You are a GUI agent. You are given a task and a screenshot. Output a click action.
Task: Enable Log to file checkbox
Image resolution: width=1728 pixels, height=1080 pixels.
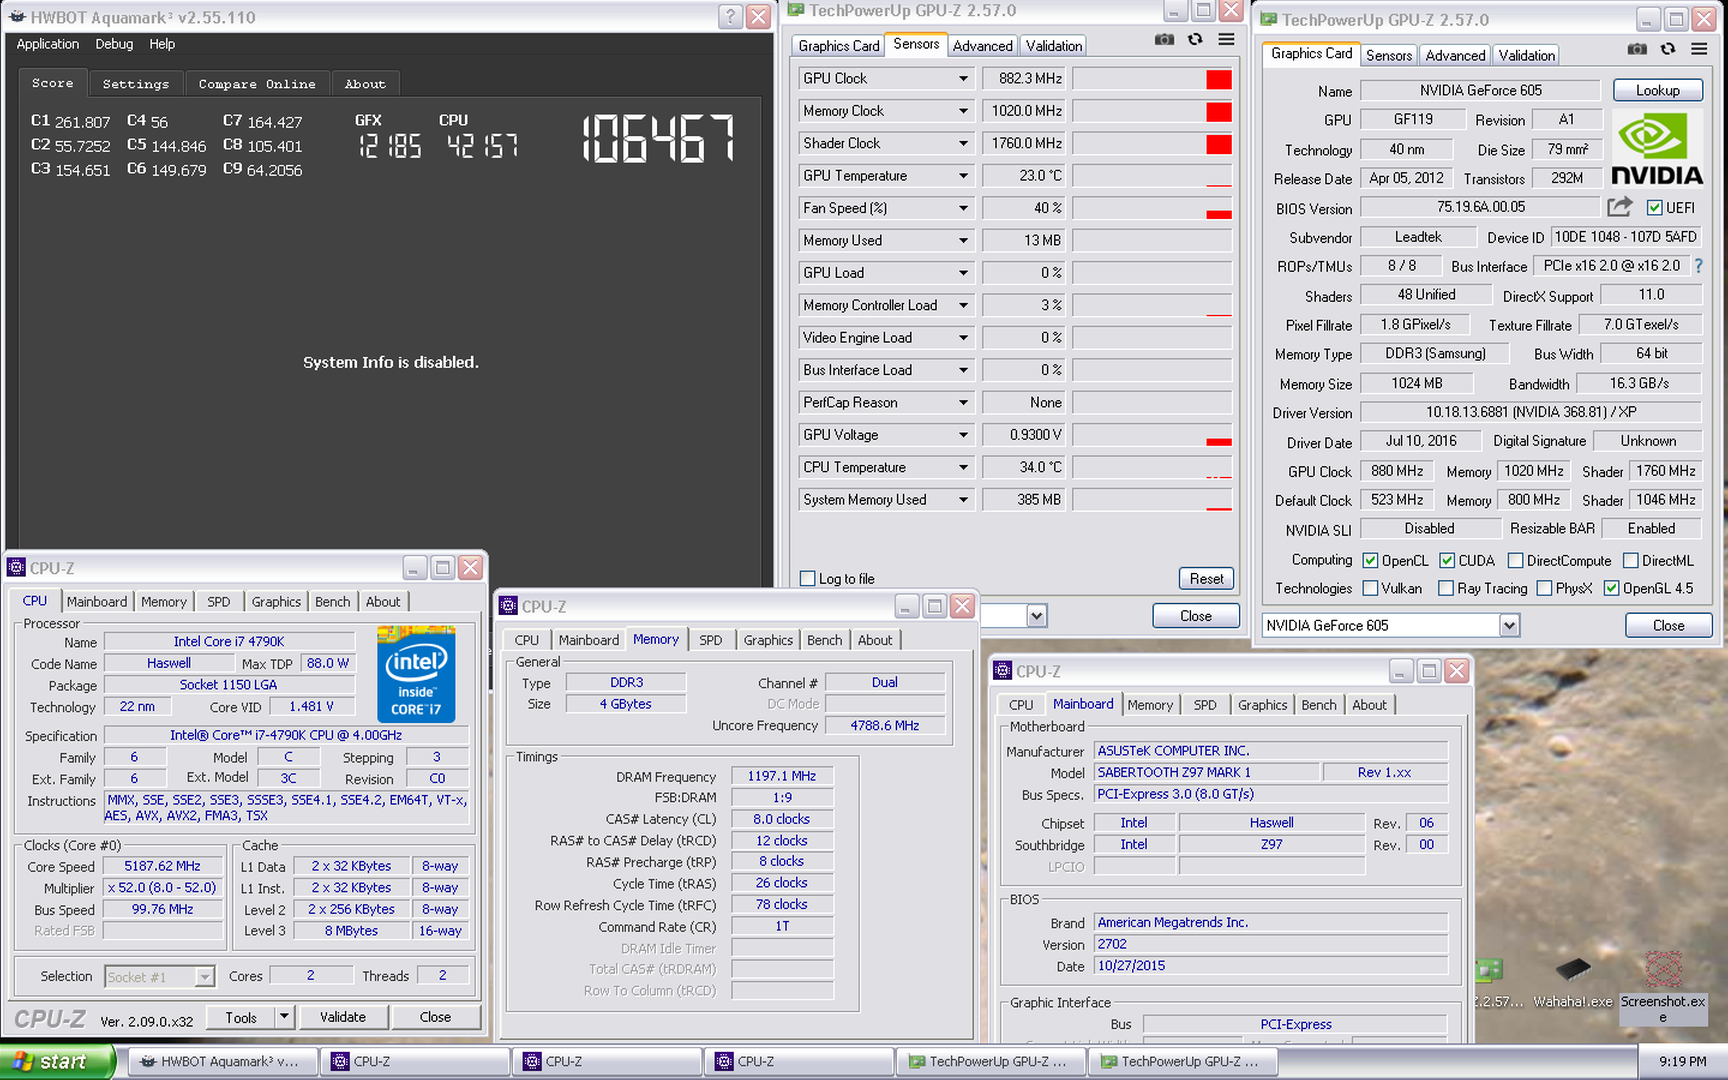[808, 579]
